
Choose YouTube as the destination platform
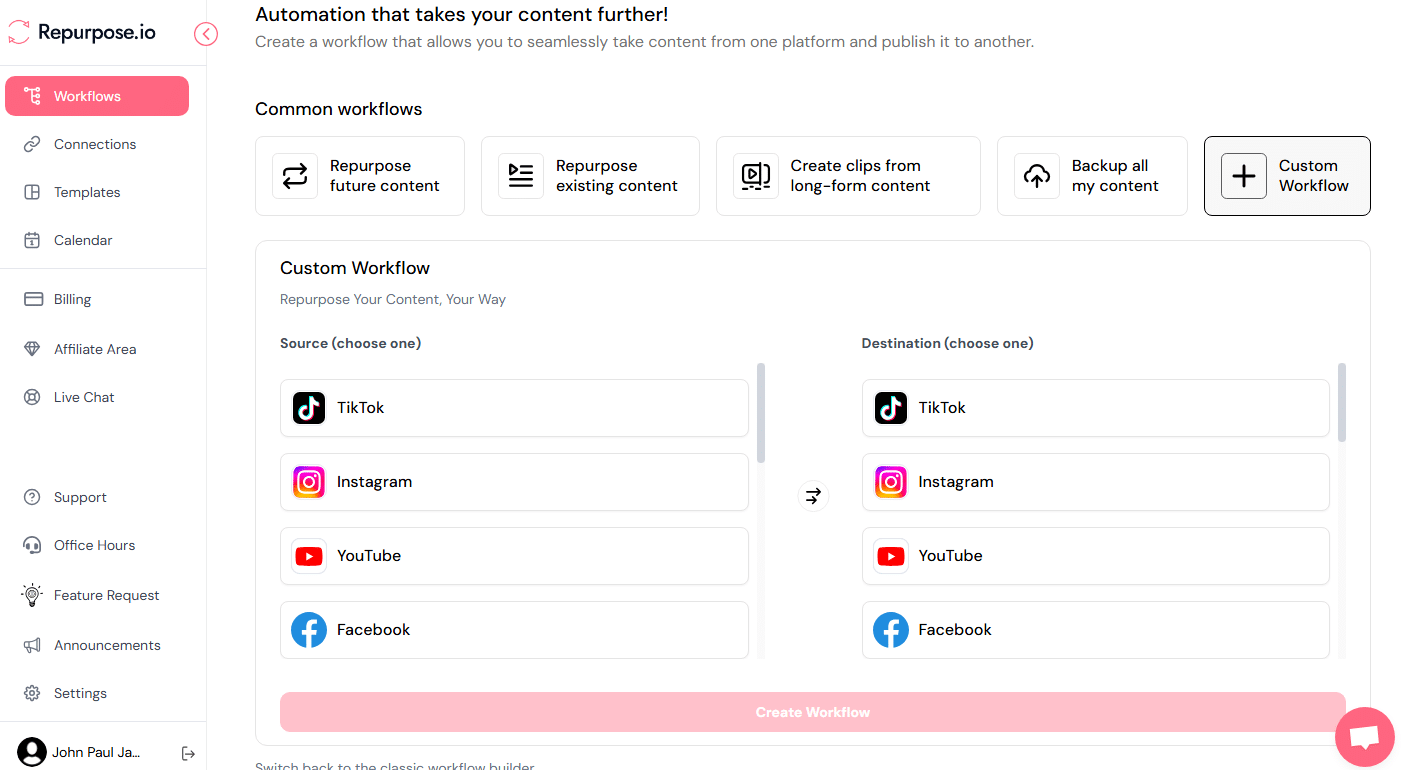tap(1096, 556)
